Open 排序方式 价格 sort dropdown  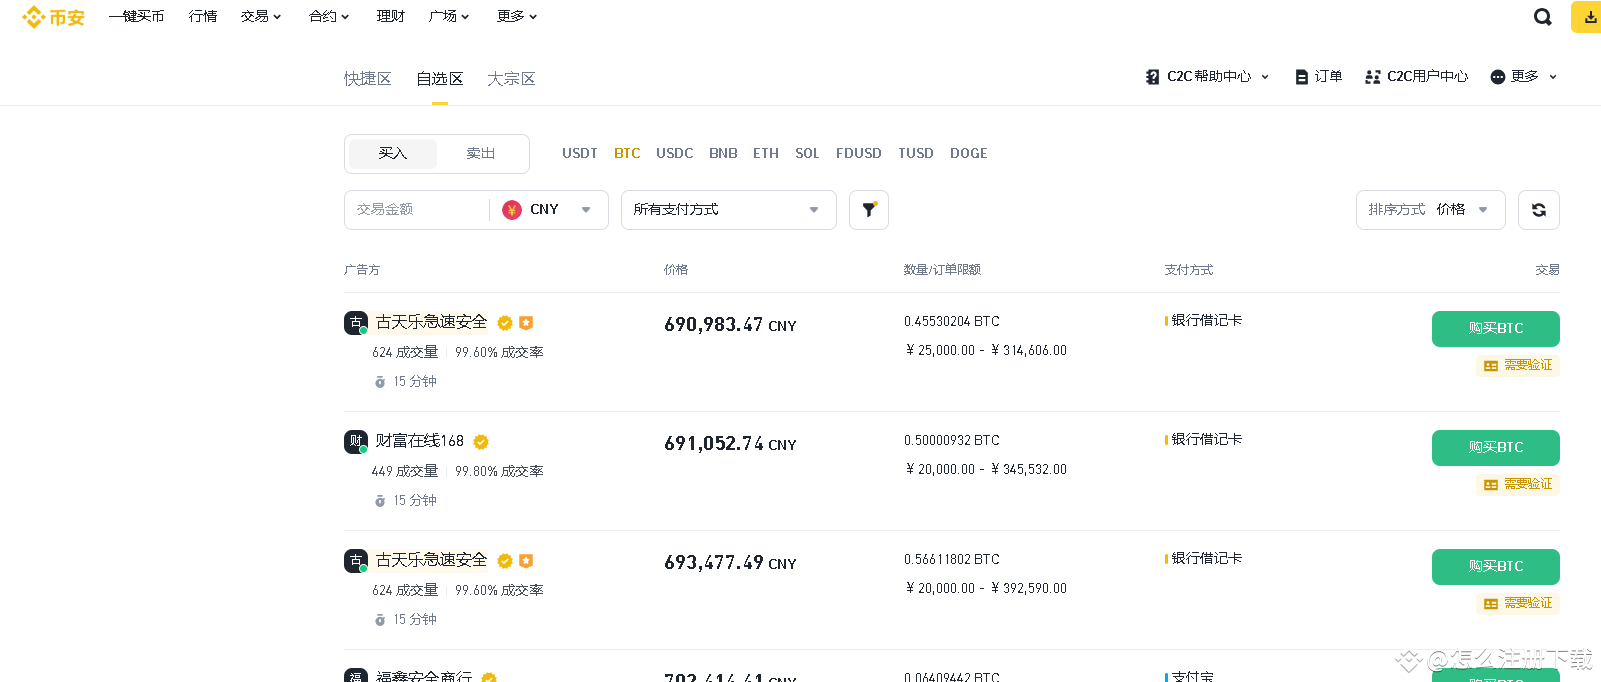tap(1431, 210)
